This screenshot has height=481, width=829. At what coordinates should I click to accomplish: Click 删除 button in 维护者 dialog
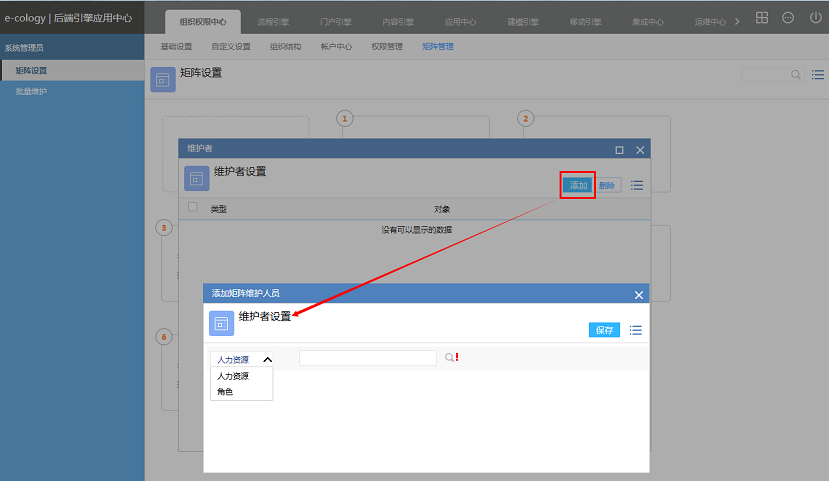607,186
